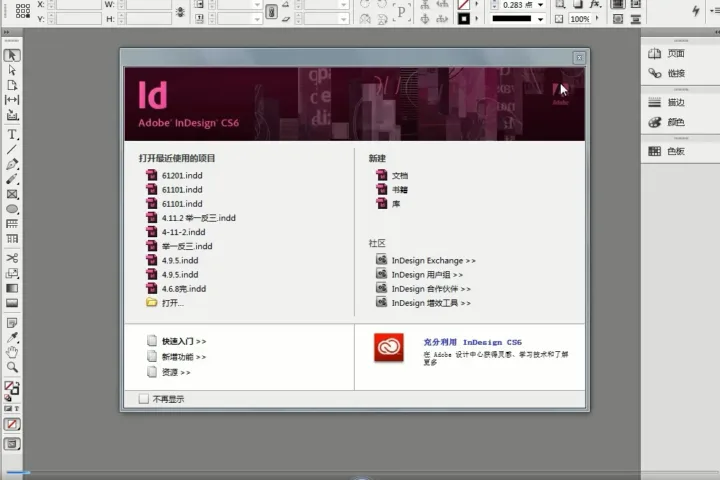Image resolution: width=720 pixels, height=480 pixels.
Task: Click the X position input field
Action: (78, 5)
